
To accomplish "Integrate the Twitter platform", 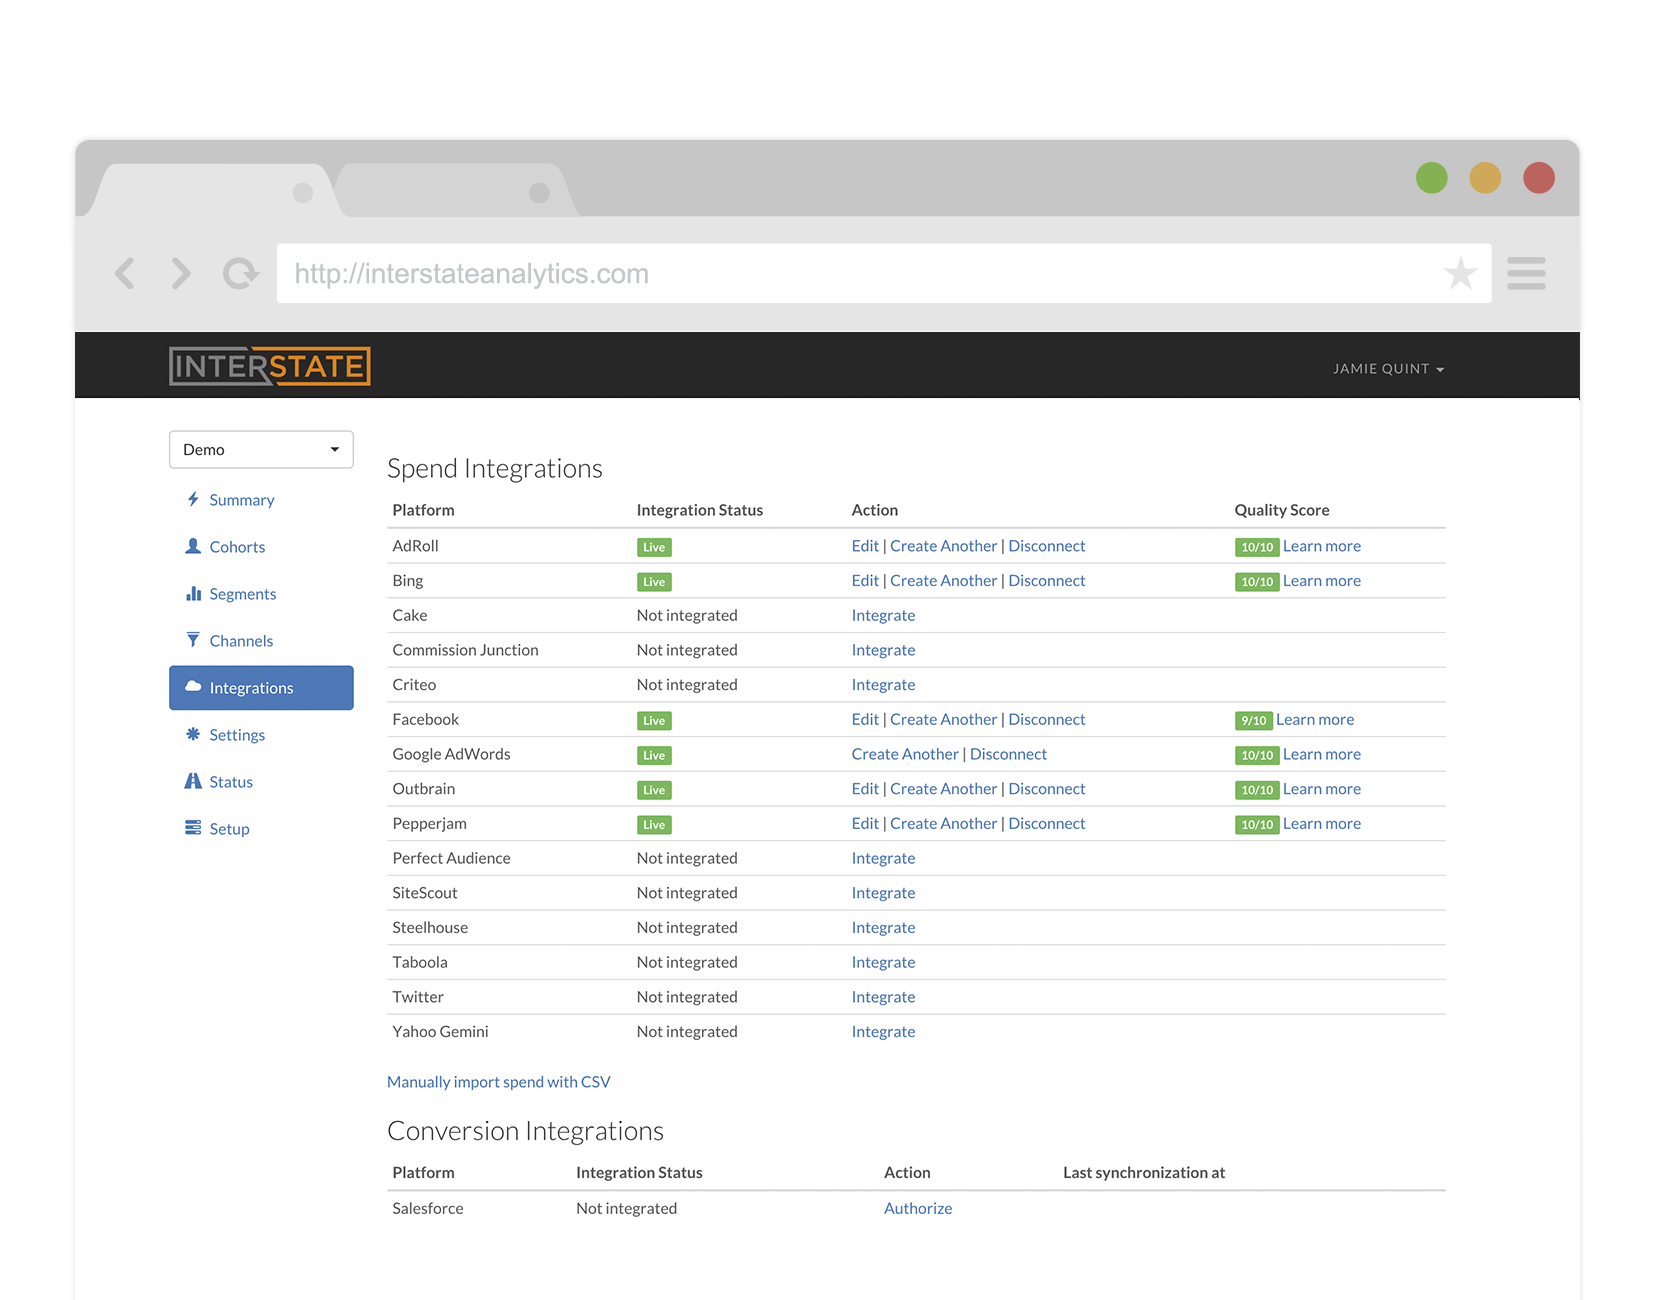I will [x=883, y=997].
